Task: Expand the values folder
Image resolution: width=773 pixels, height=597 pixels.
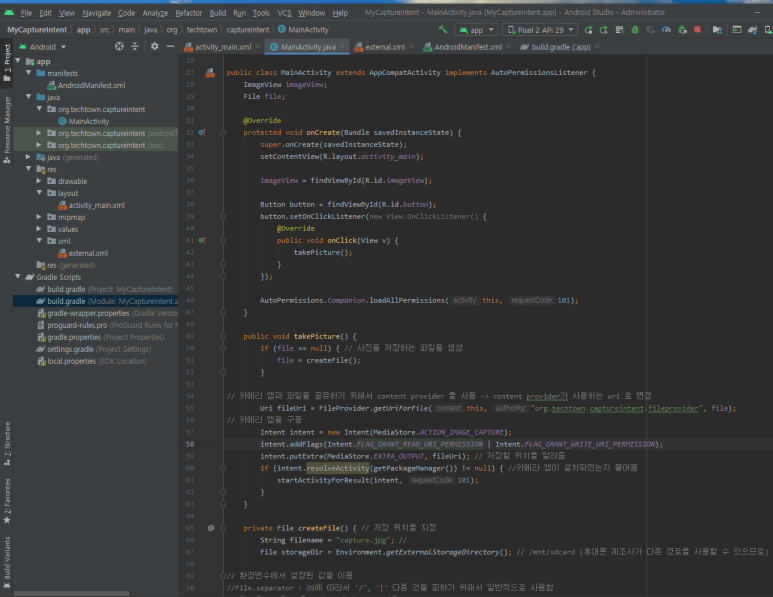Action: click(x=39, y=229)
